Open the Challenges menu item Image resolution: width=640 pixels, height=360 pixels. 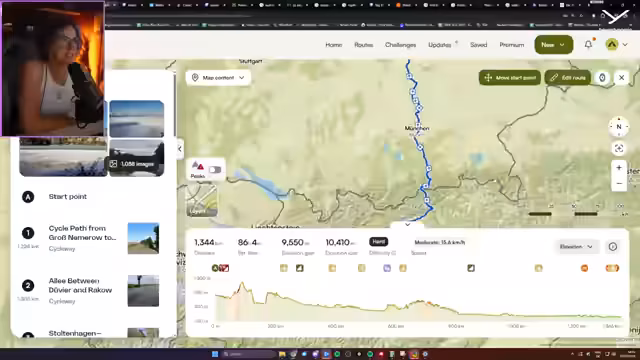tap(400, 44)
